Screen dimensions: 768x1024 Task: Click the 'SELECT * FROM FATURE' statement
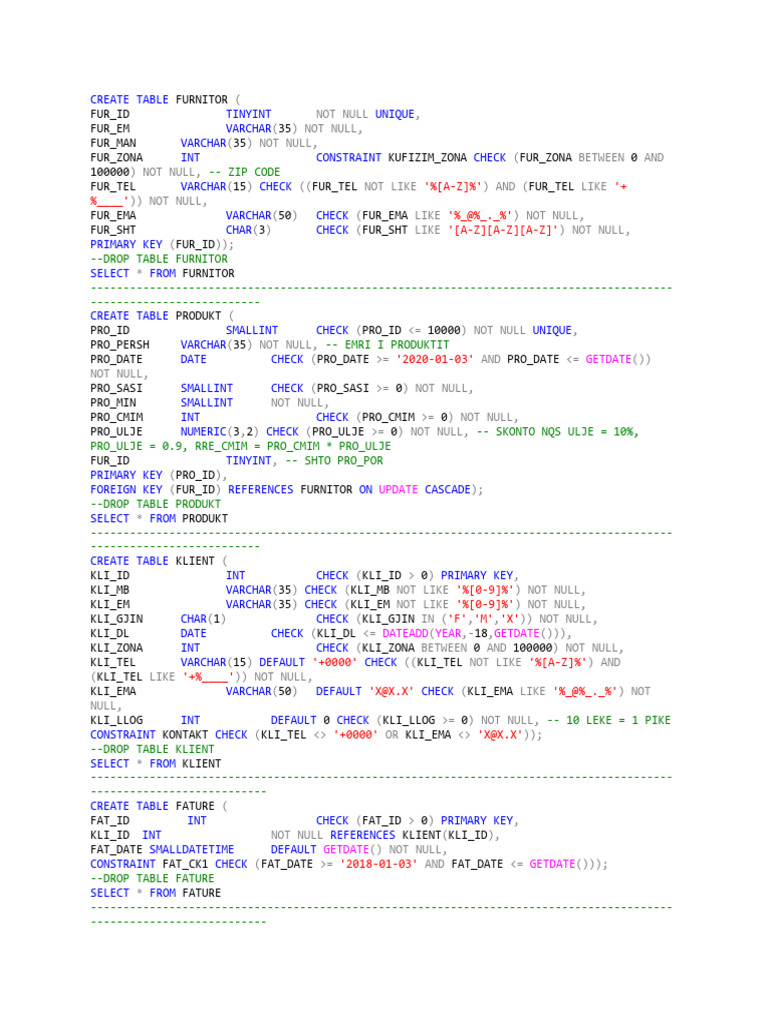coord(155,893)
